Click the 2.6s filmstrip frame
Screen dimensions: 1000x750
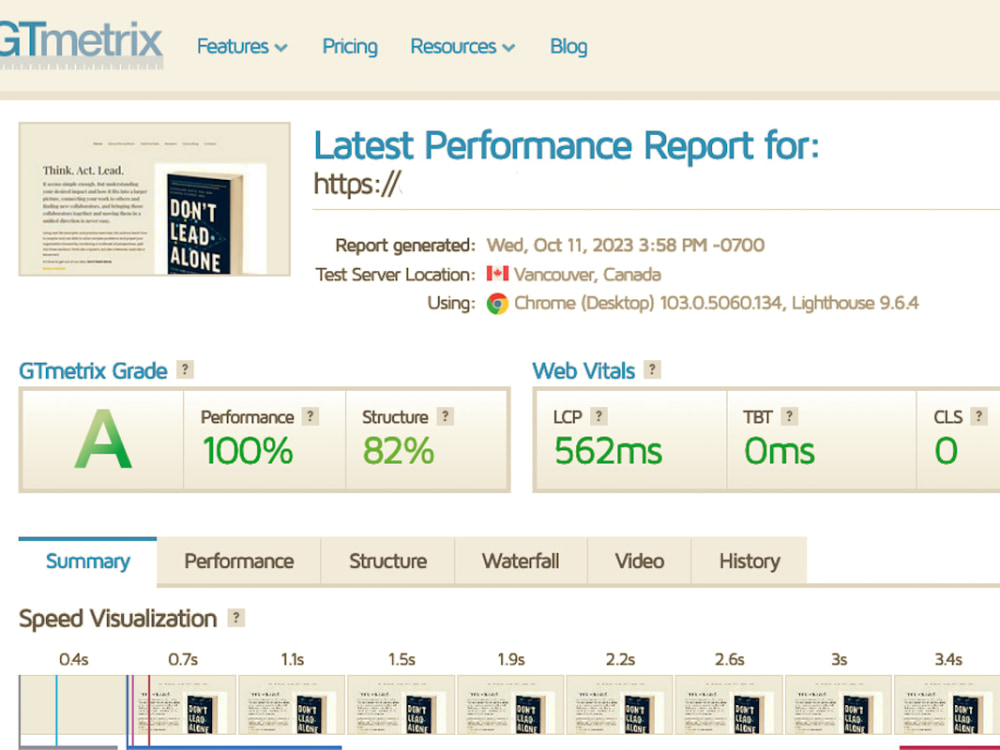729,705
